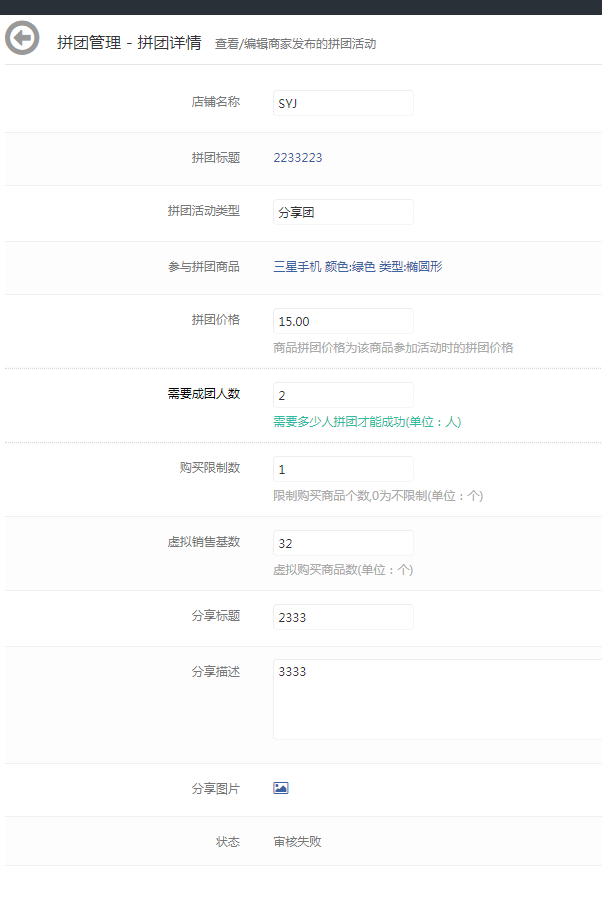Viewport: 602px width, 902px height.
Task: Select the group activity type field 分享团
Action: coord(342,212)
